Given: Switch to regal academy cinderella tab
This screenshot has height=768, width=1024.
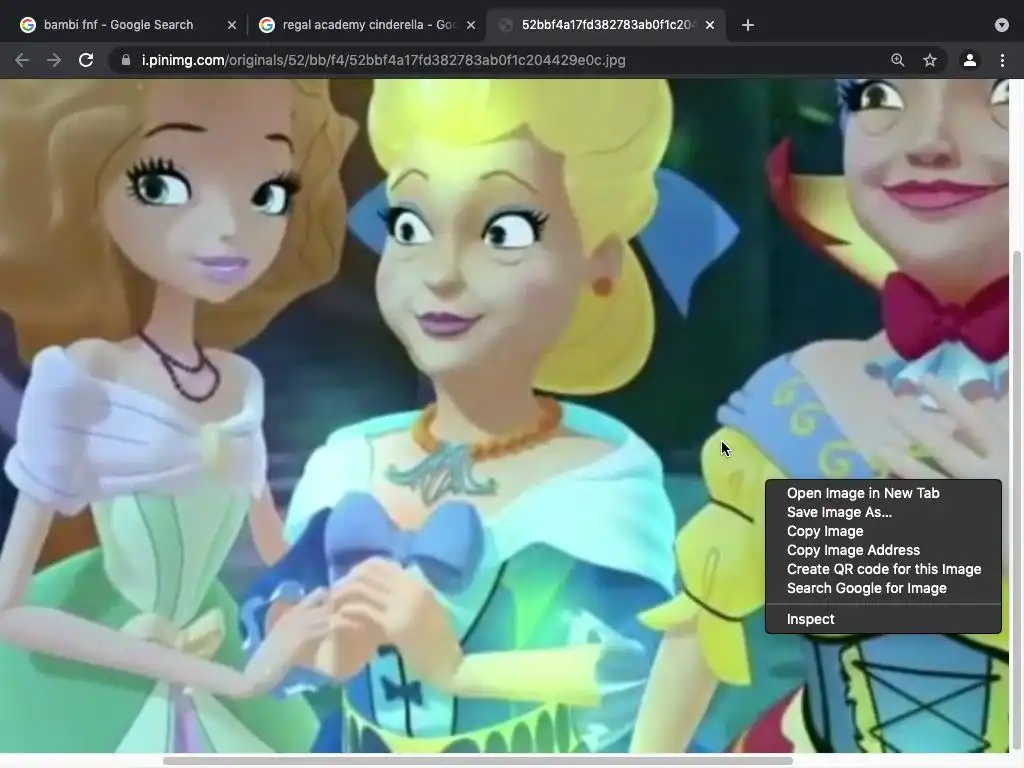Looking at the screenshot, I should point(369,25).
